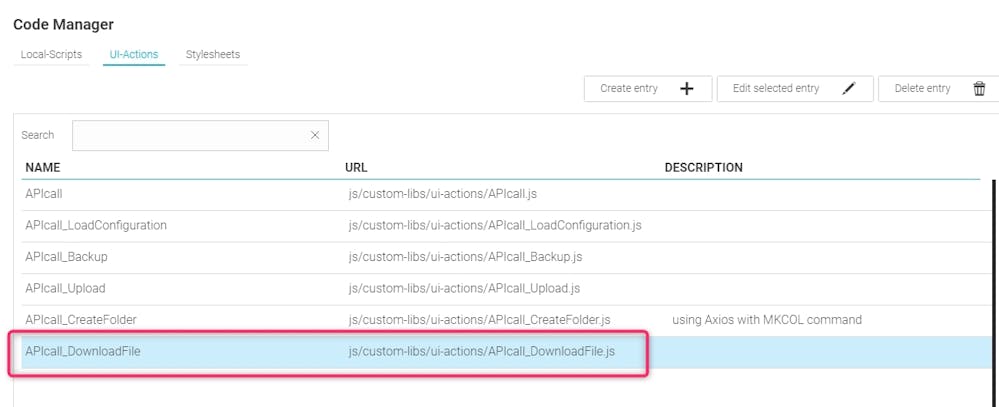Select the APIcall_Backup entry
Image resolution: width=999 pixels, height=407 pixels.
pyautogui.click(x=66, y=257)
